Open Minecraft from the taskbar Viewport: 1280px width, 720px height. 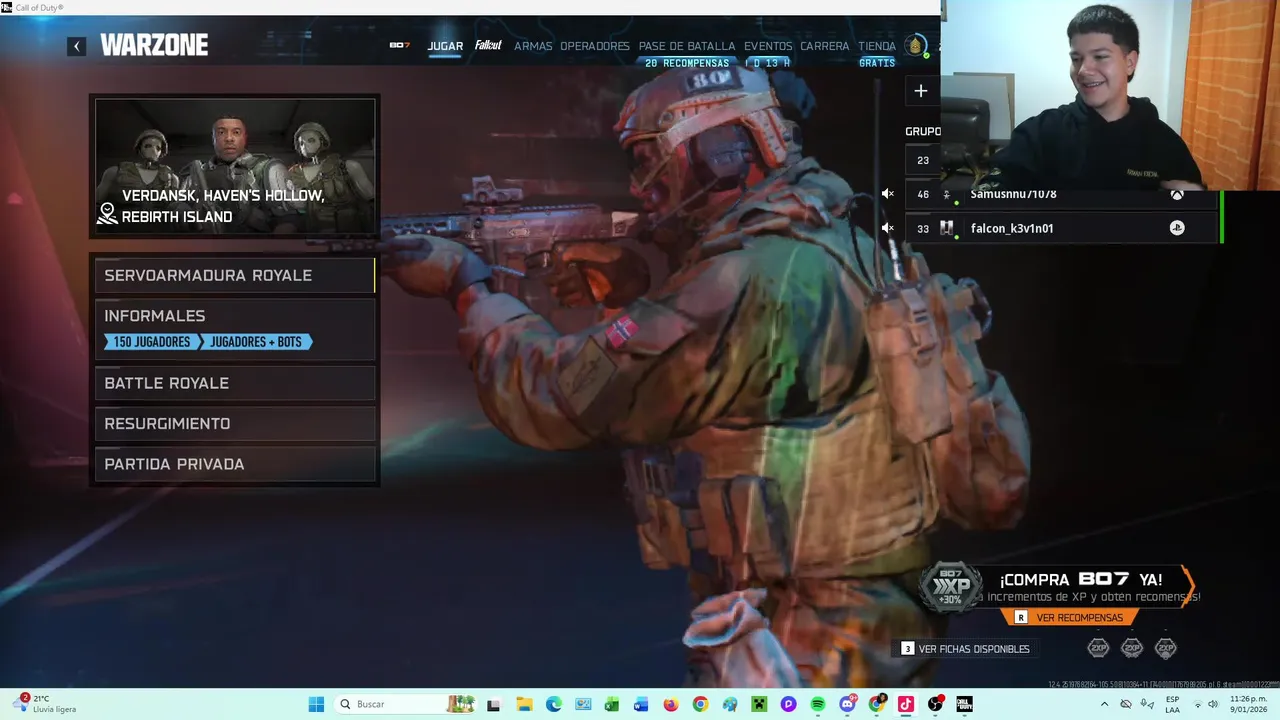pos(759,704)
